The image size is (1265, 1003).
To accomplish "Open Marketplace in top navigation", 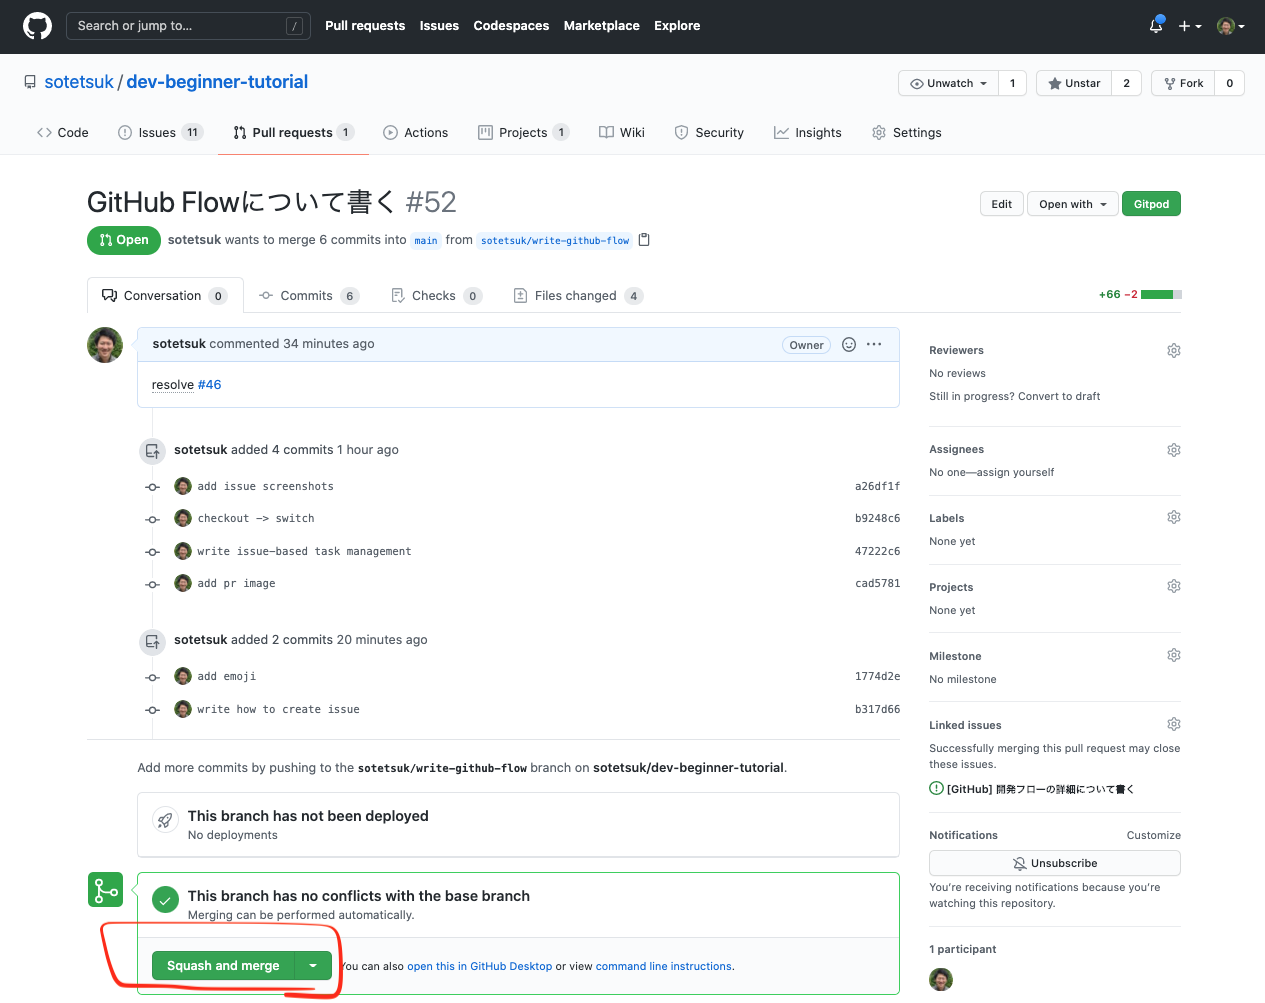I will click(601, 26).
